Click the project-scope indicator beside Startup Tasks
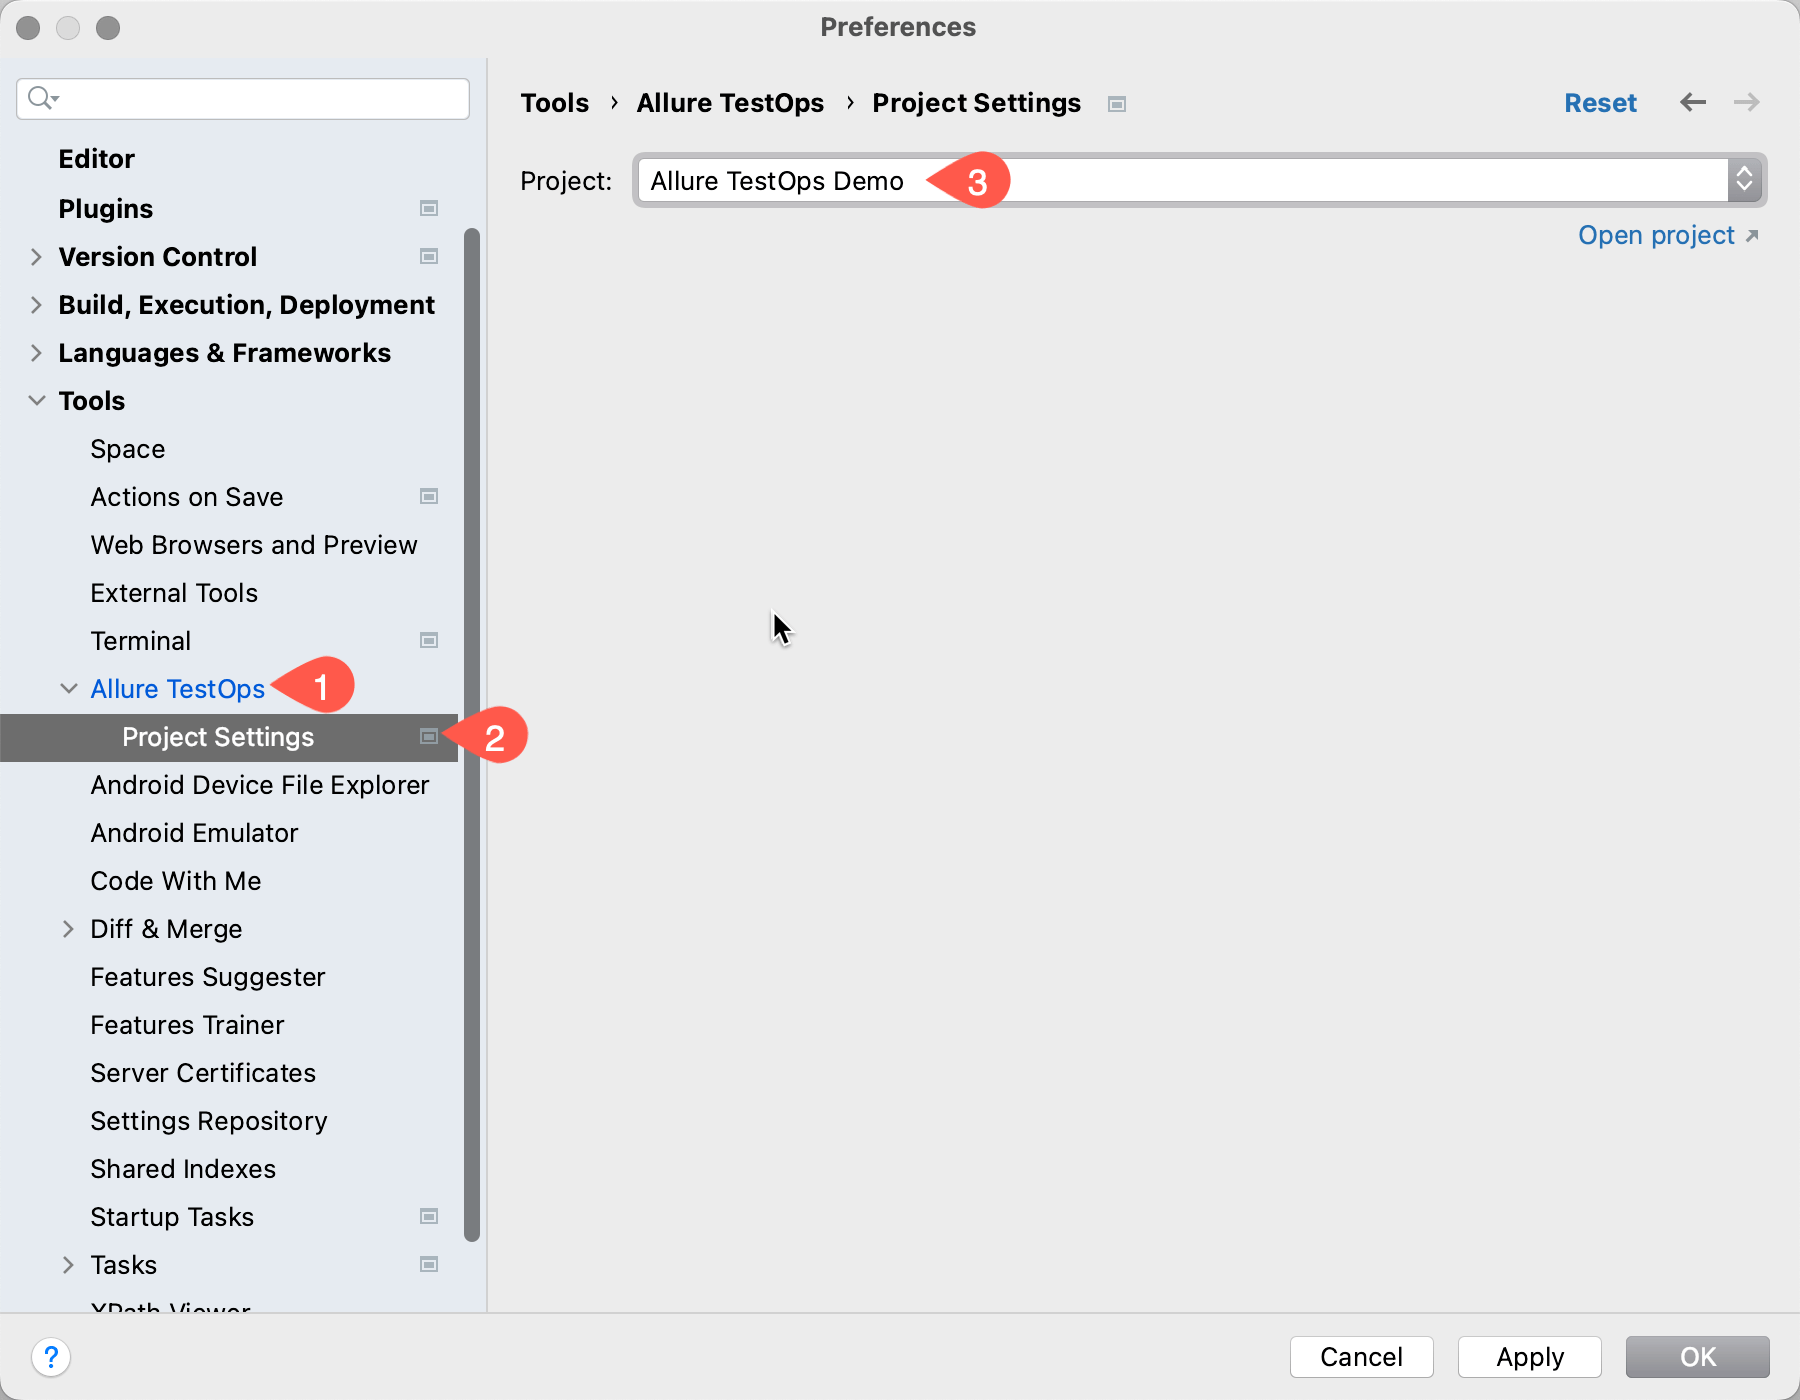The width and height of the screenshot is (1800, 1400). click(x=429, y=1216)
